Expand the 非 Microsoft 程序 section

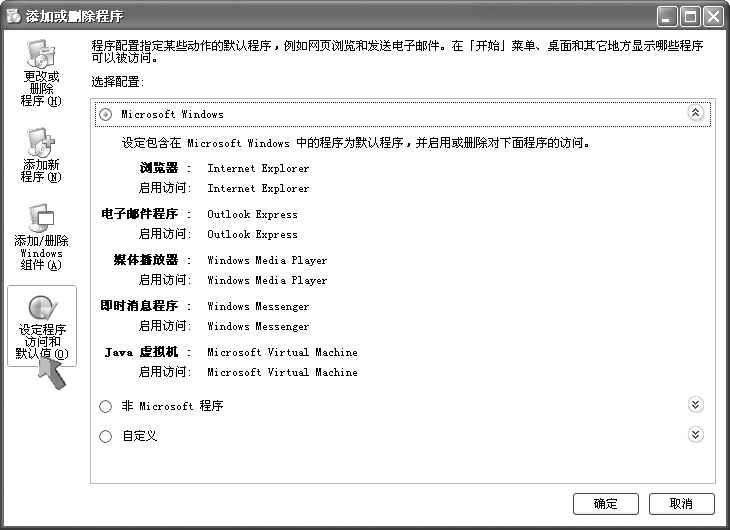pyautogui.click(x=695, y=405)
